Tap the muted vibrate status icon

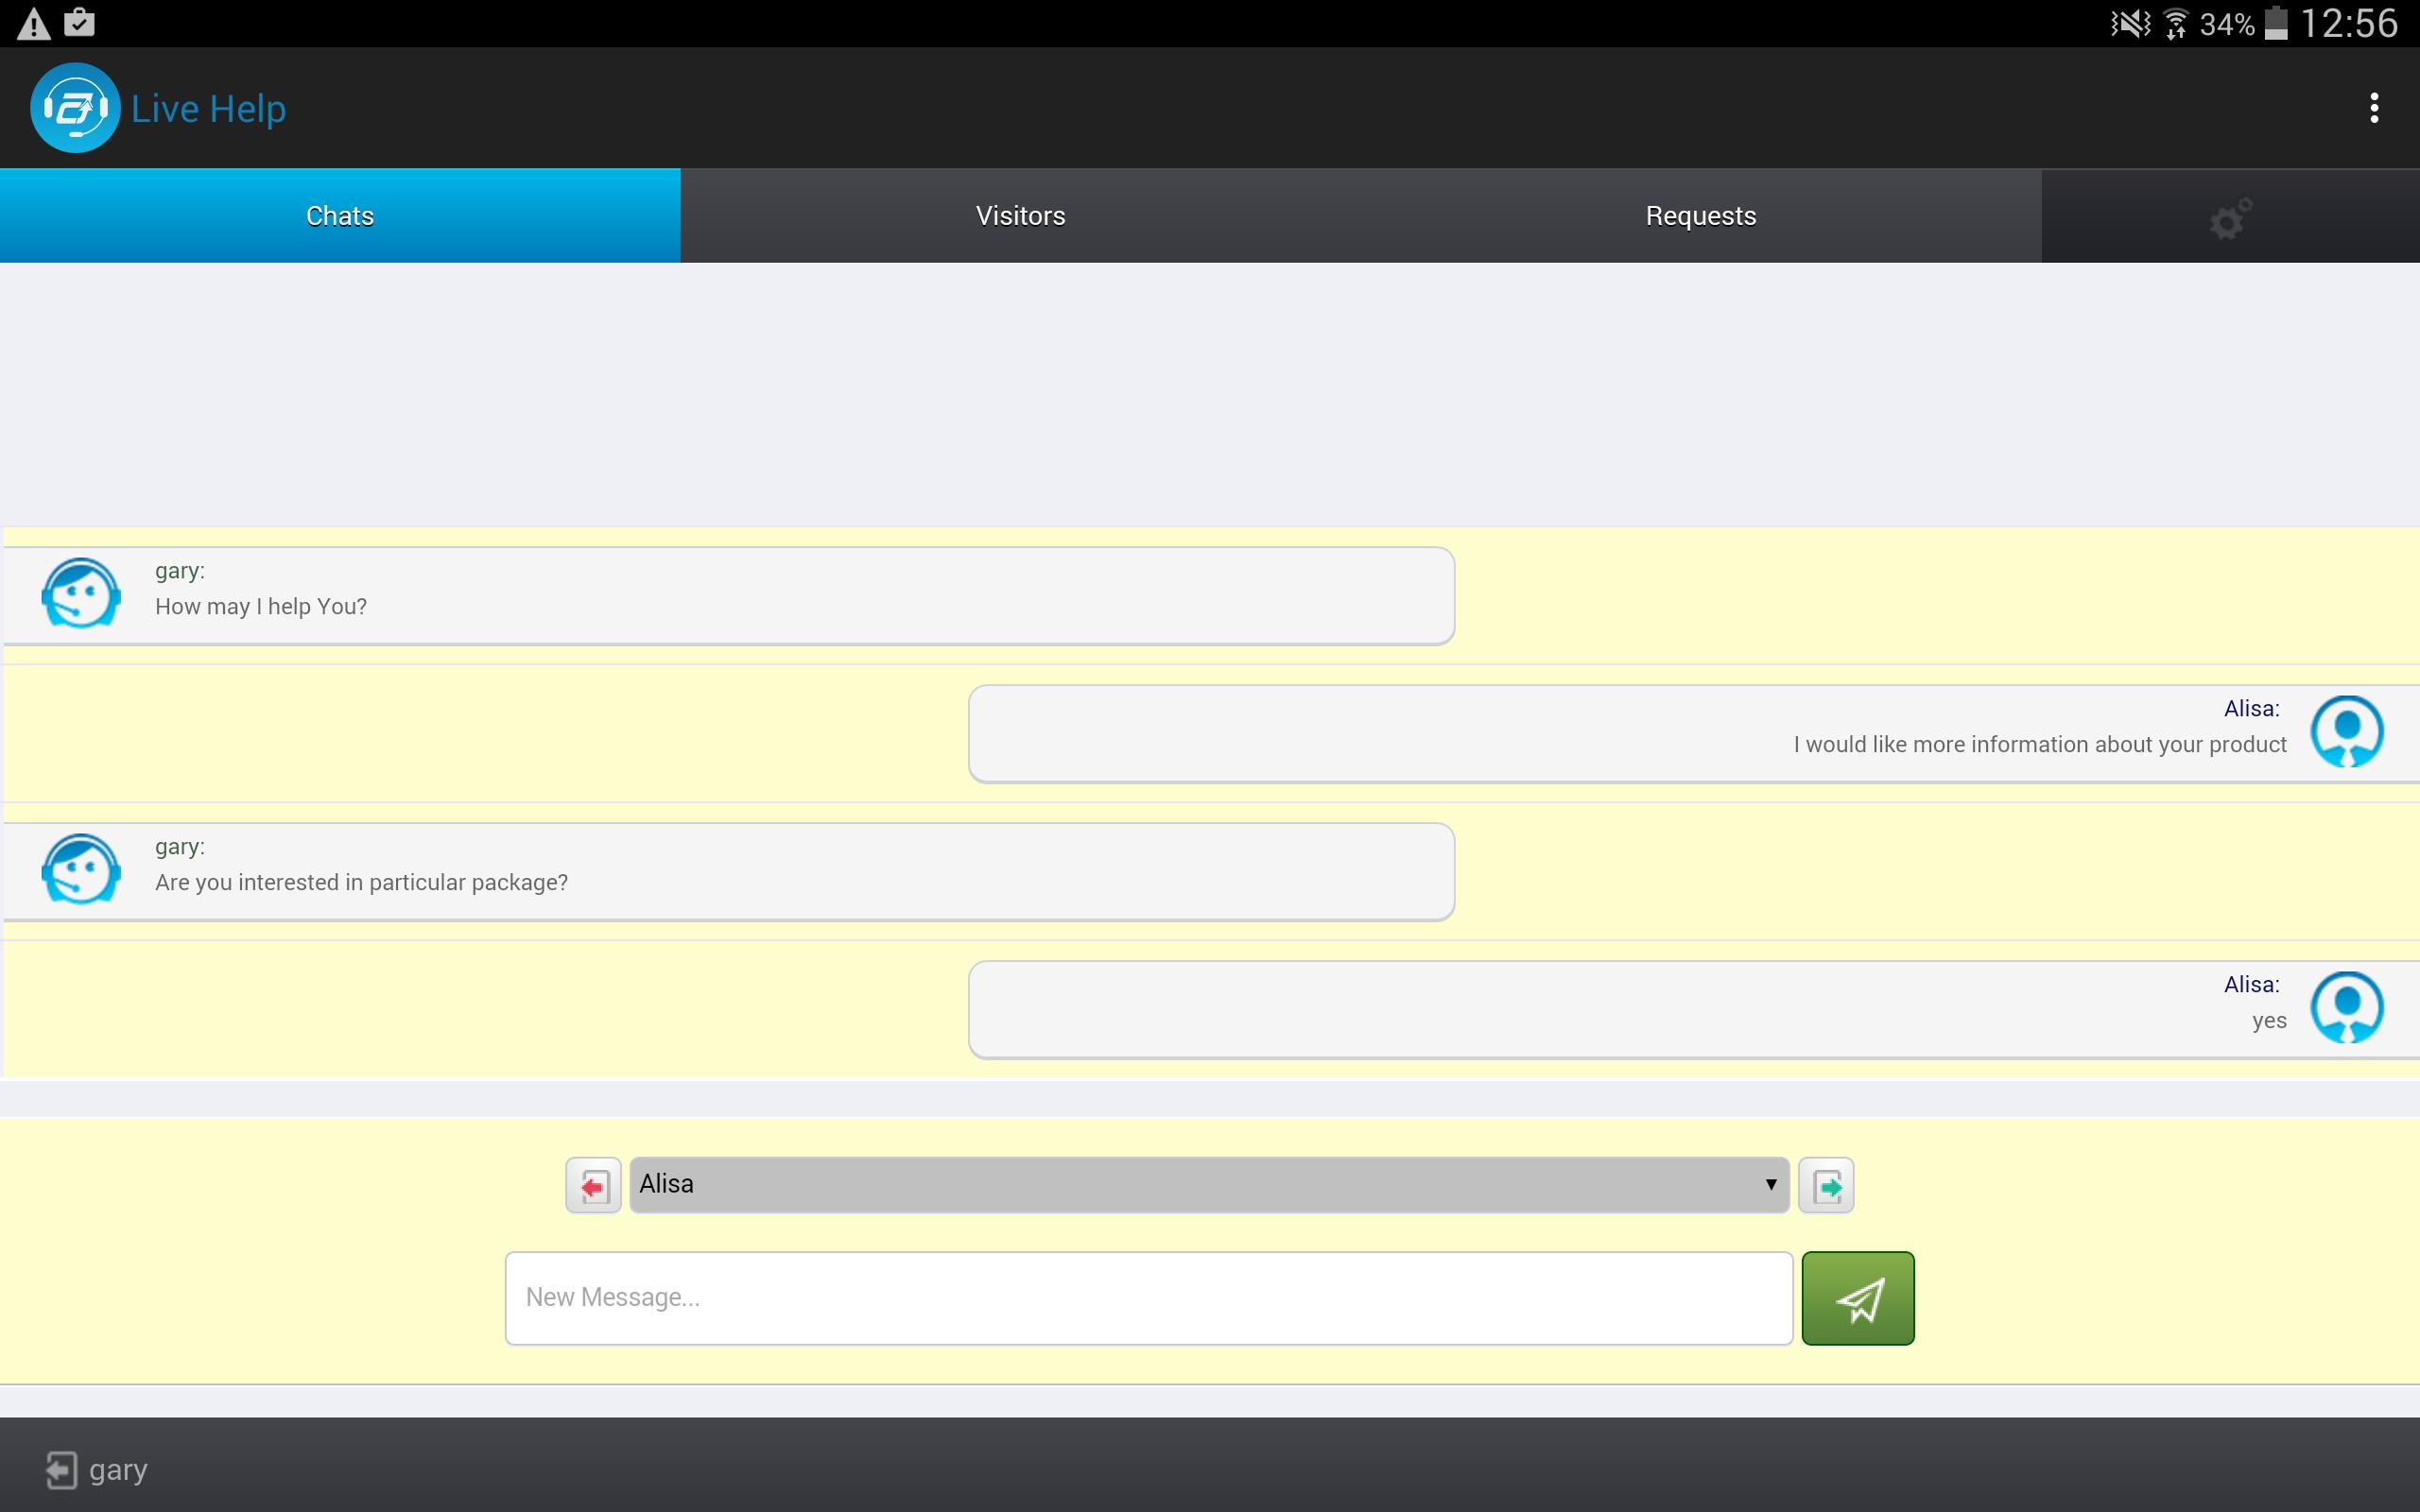coord(2130,23)
